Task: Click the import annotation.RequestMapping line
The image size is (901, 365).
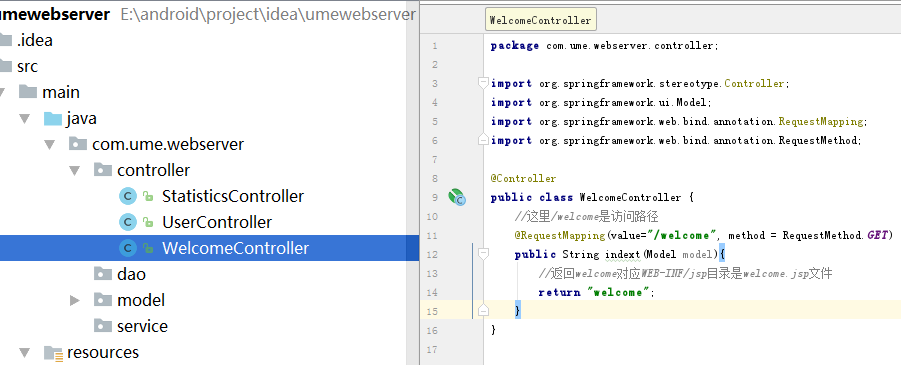Action: click(x=679, y=121)
